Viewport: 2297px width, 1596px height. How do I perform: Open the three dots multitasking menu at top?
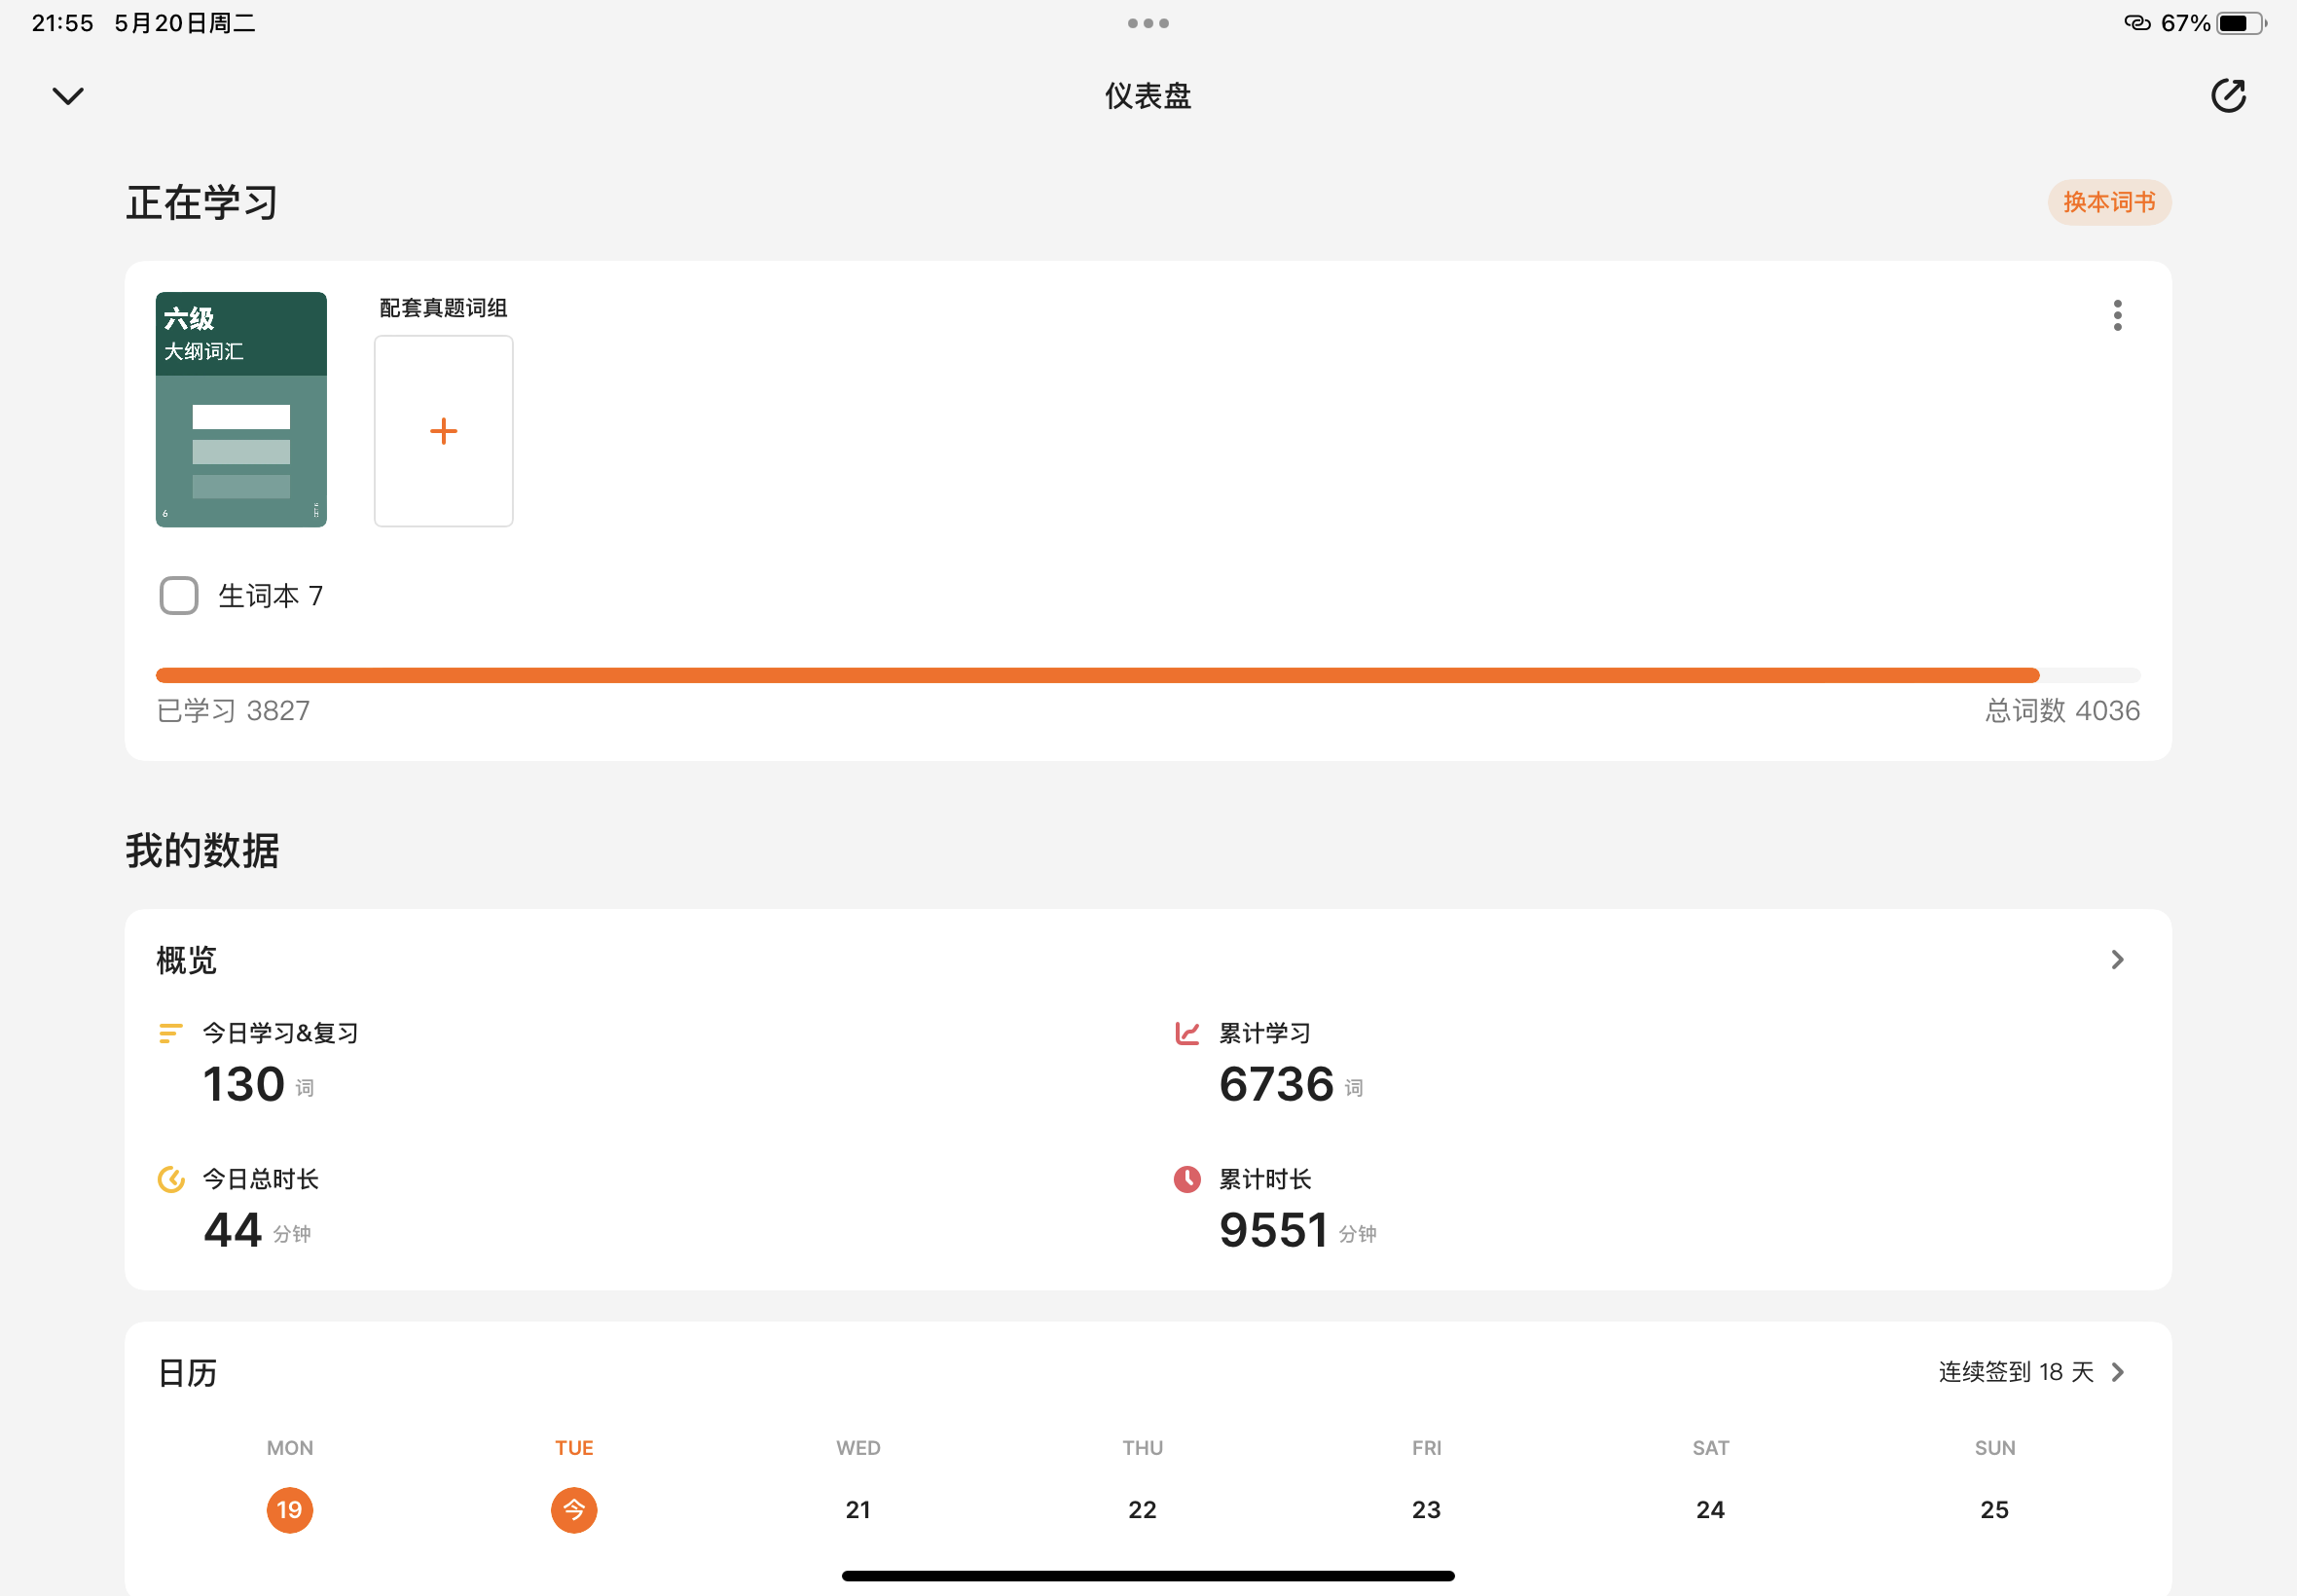(x=1148, y=23)
